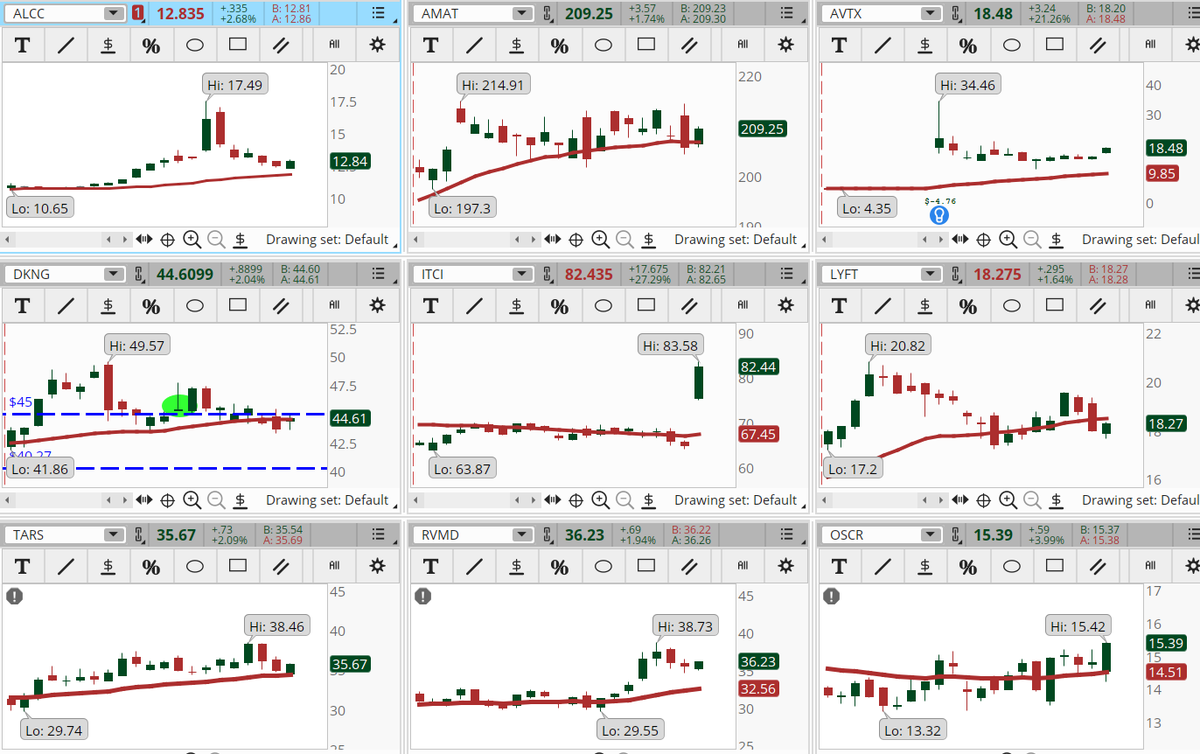This screenshot has height=754, width=1200.
Task: Click the All button in ALCC toolbar
Action: tap(334, 45)
